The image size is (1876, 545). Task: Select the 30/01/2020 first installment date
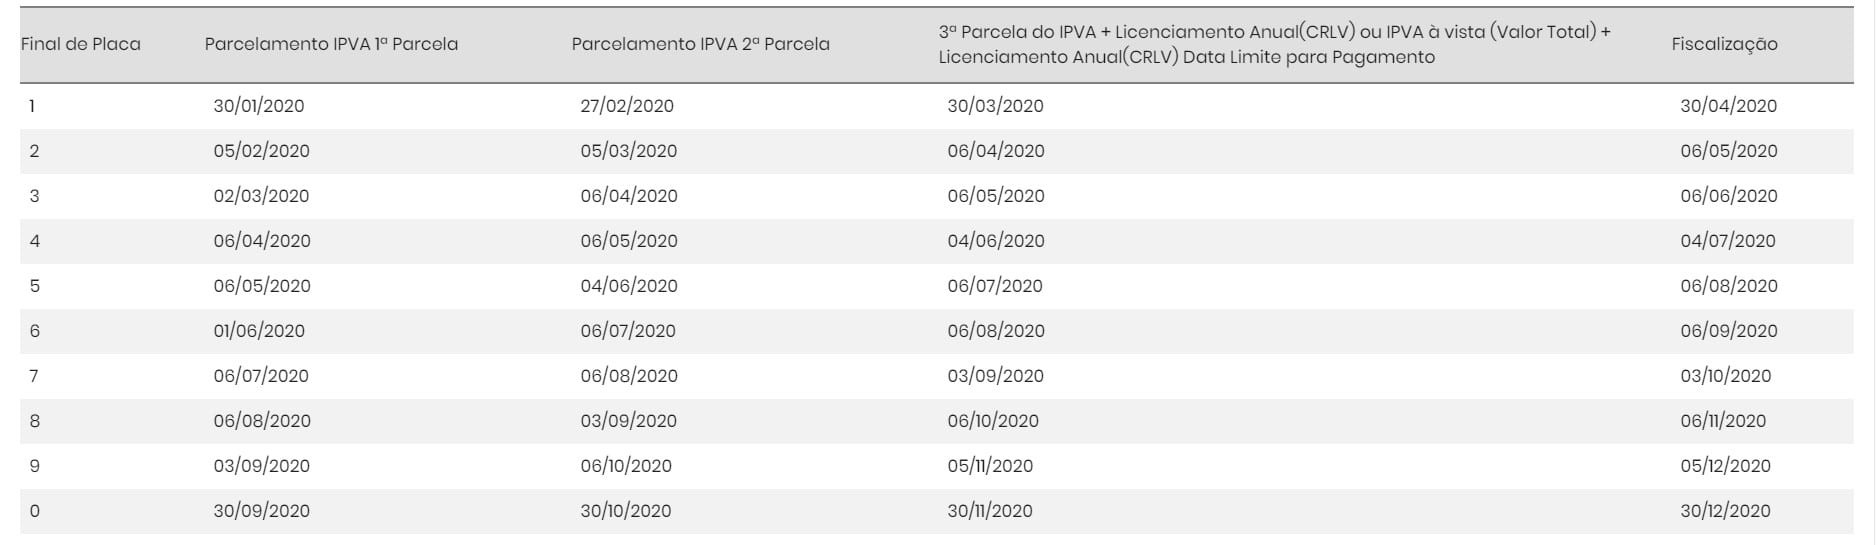259,106
